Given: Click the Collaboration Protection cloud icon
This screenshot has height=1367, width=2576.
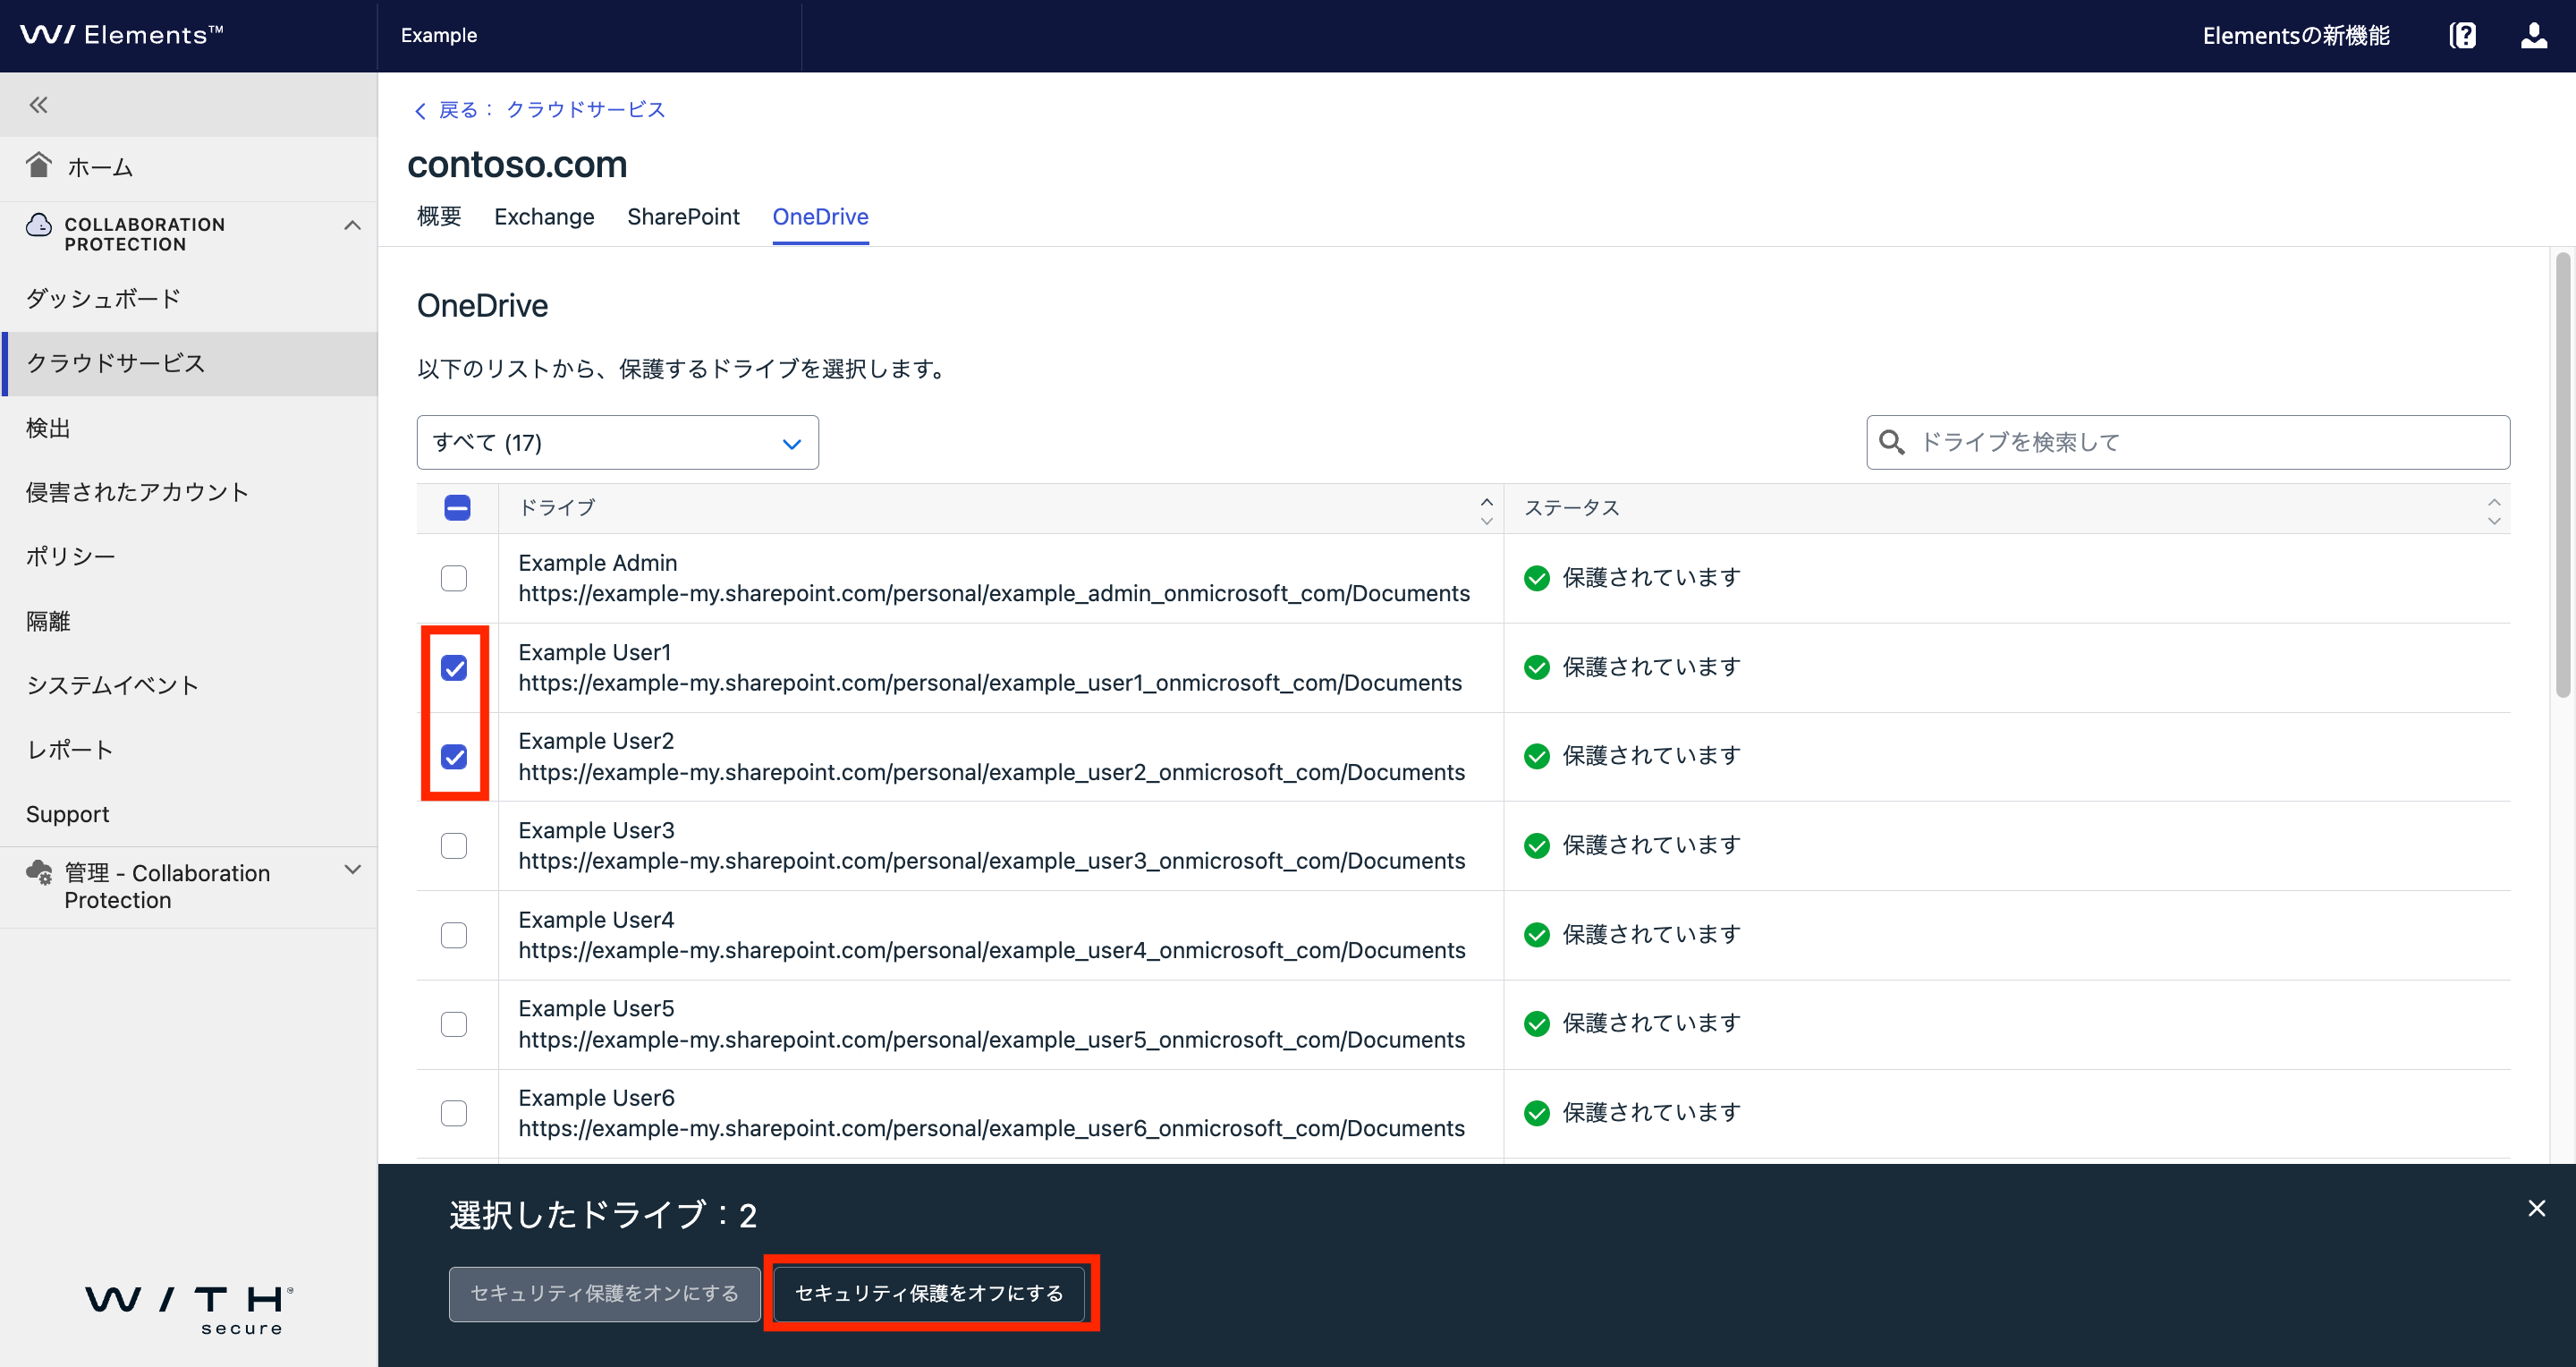Looking at the screenshot, I should point(39,225).
